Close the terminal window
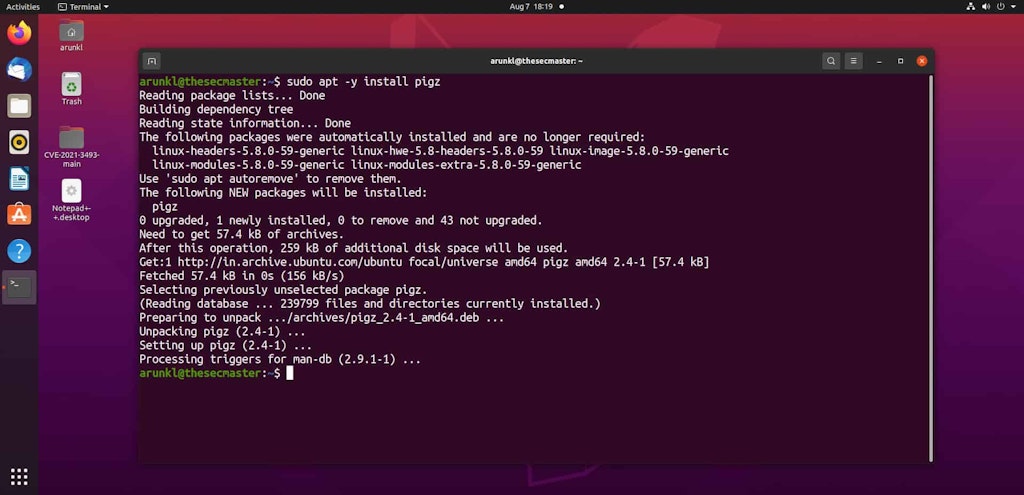This screenshot has height=495, width=1024. coord(921,61)
